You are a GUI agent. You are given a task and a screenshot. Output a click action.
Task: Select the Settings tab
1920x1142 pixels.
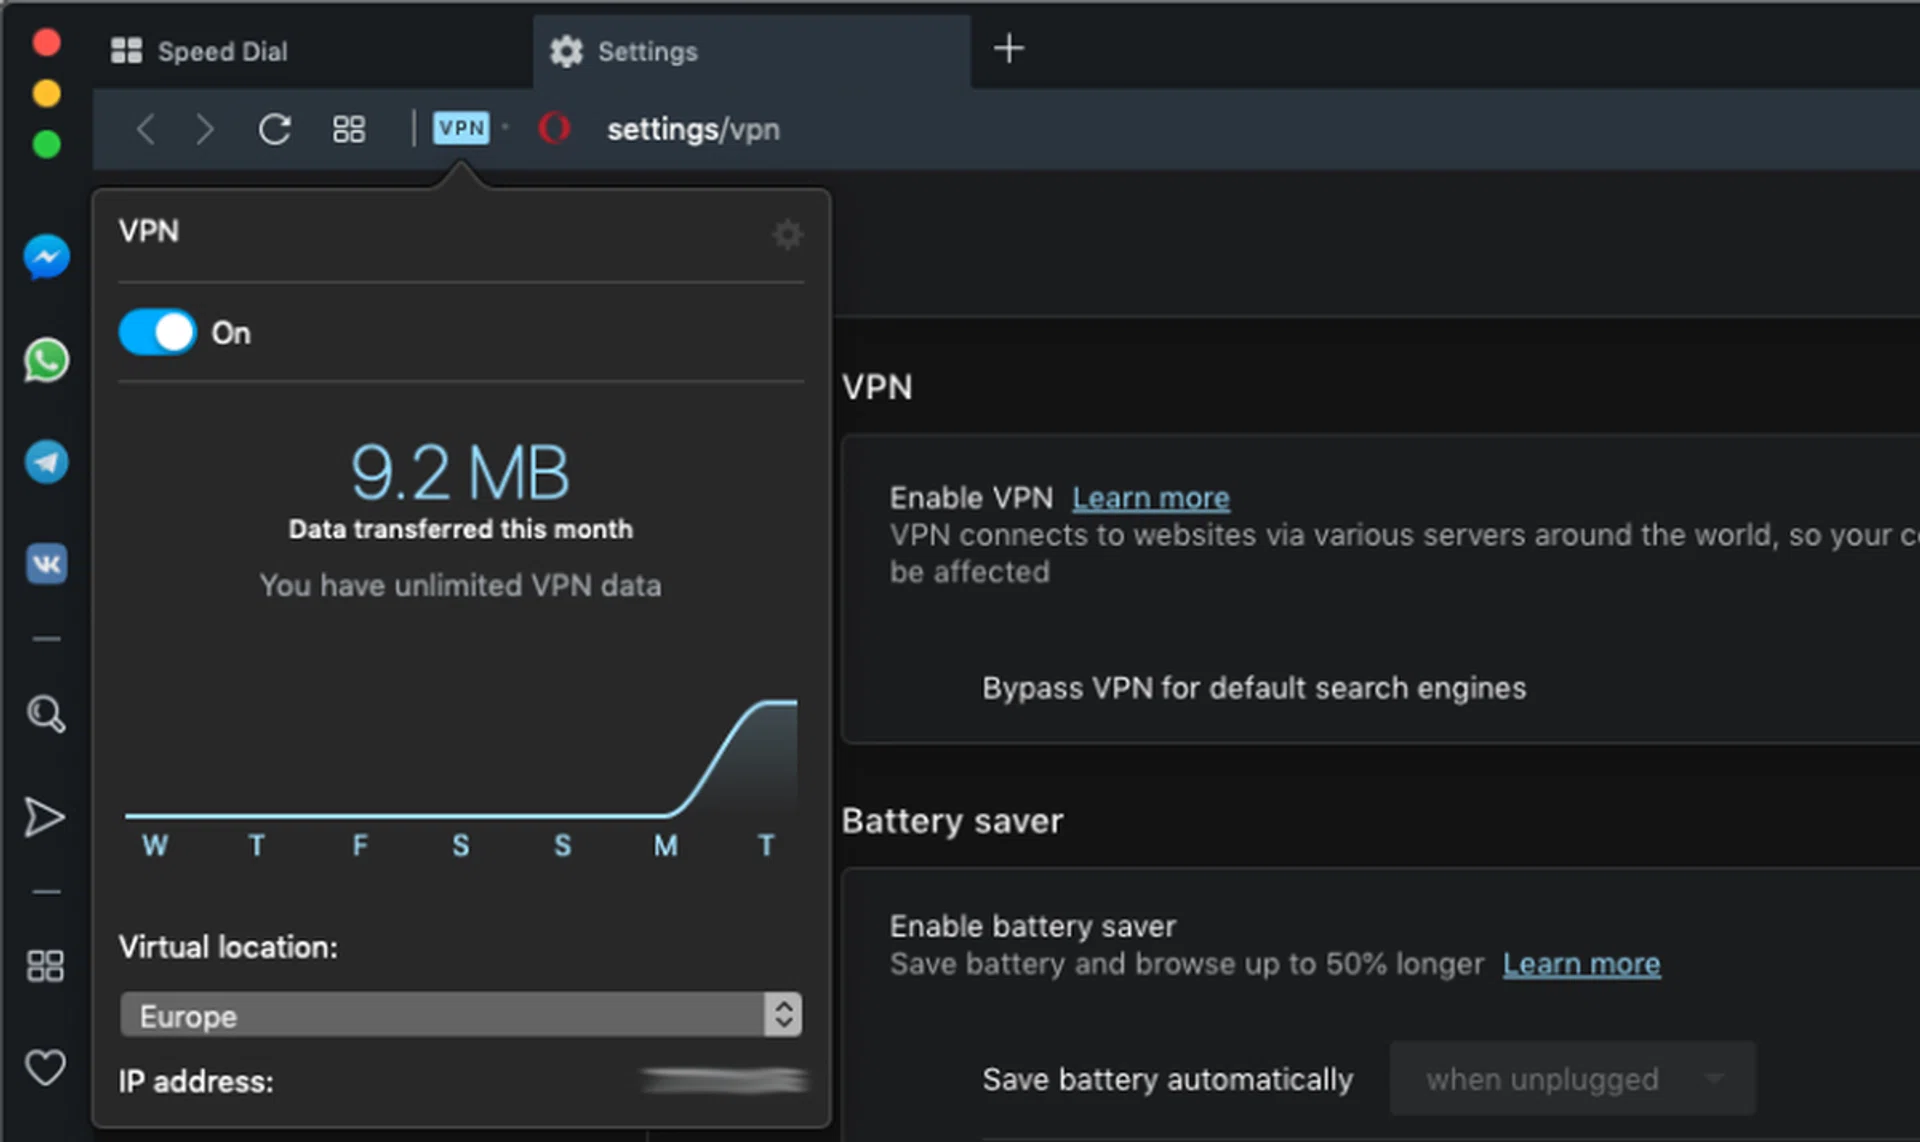tap(647, 51)
